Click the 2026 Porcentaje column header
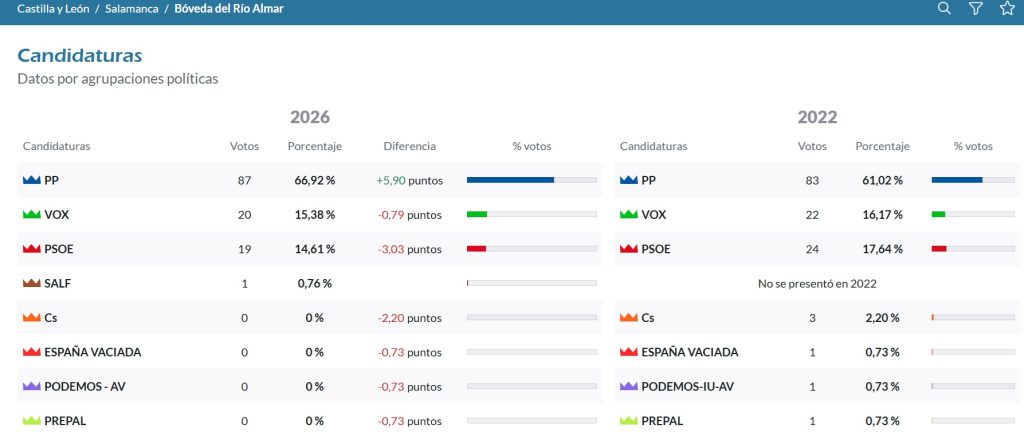The width and height of the screenshot is (1024, 436). (315, 146)
